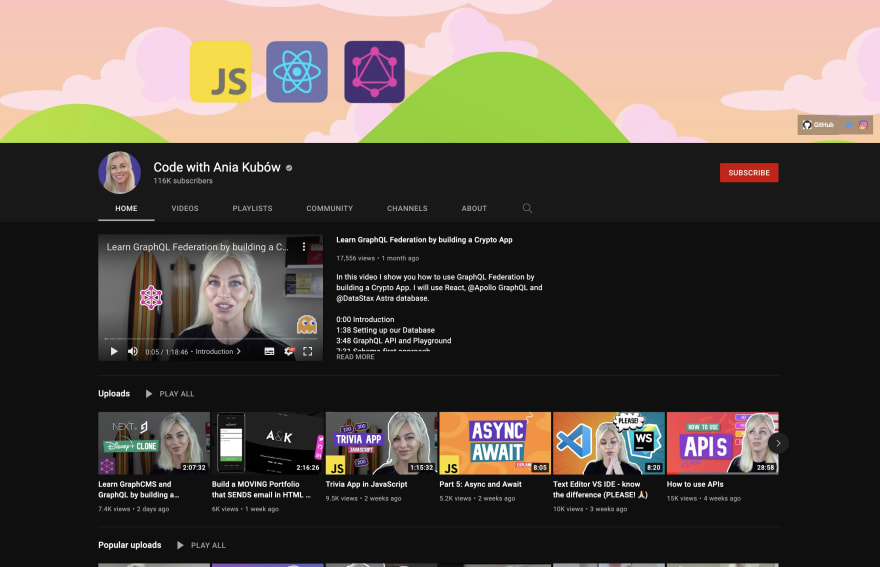Open the GitHub link in the banner
Screen dimensions: 880x567
tap(818, 125)
